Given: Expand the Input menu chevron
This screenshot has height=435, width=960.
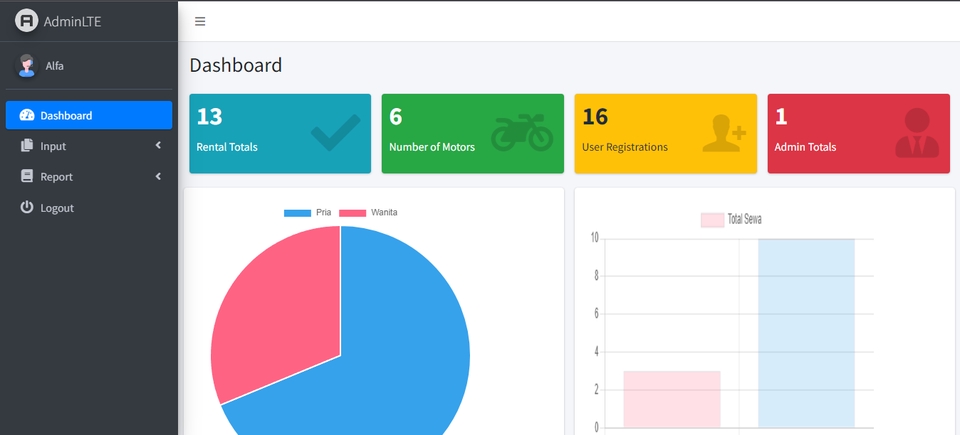Looking at the screenshot, I should pos(158,145).
